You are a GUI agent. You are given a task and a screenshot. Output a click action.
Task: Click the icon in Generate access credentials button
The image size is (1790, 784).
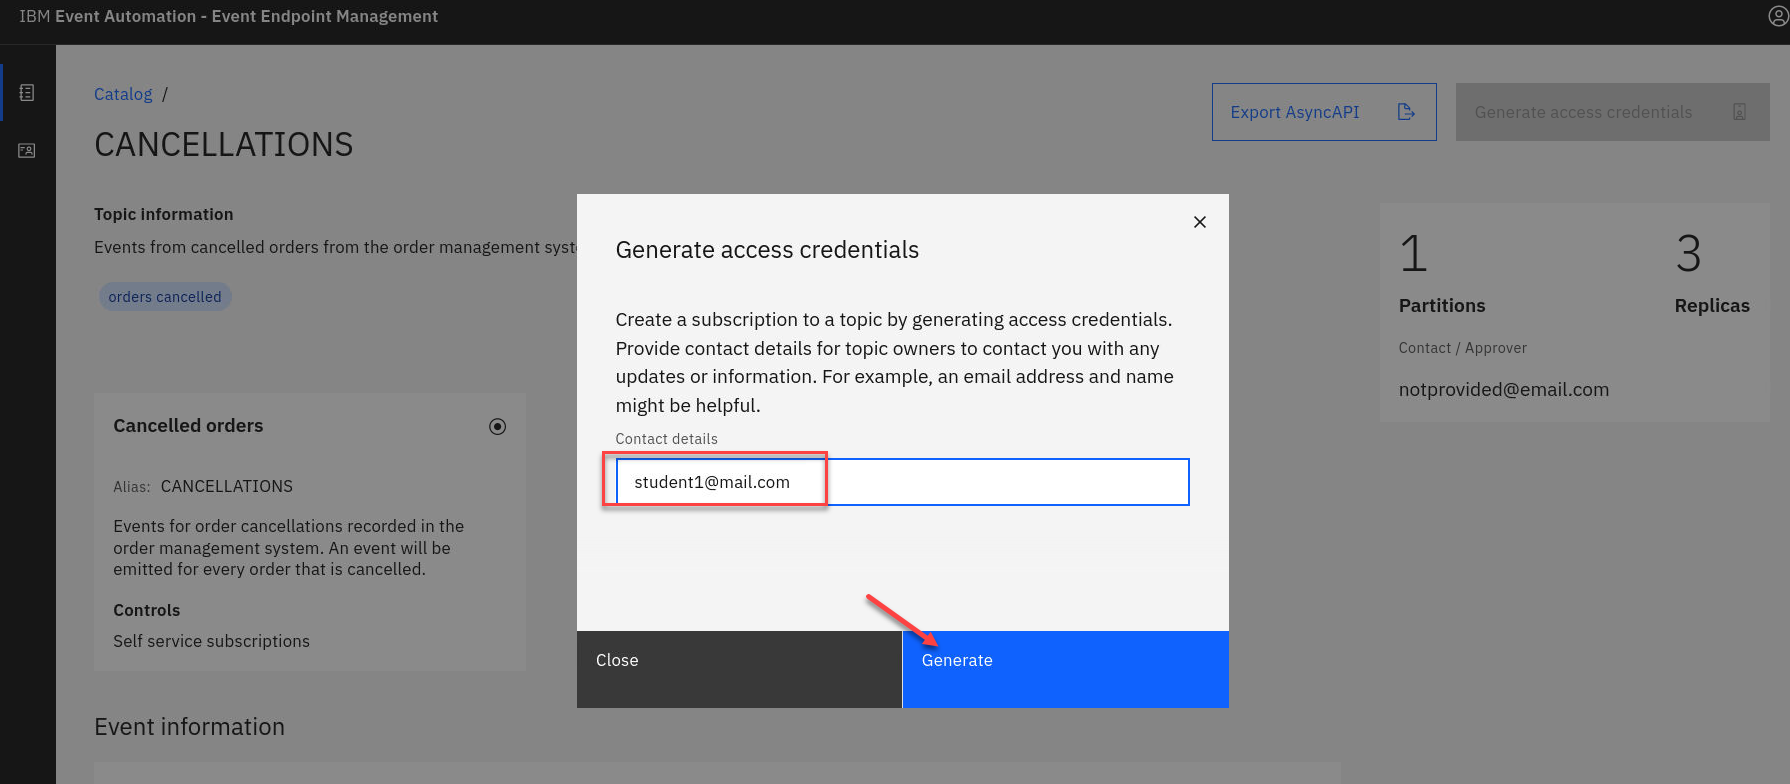1739,112
